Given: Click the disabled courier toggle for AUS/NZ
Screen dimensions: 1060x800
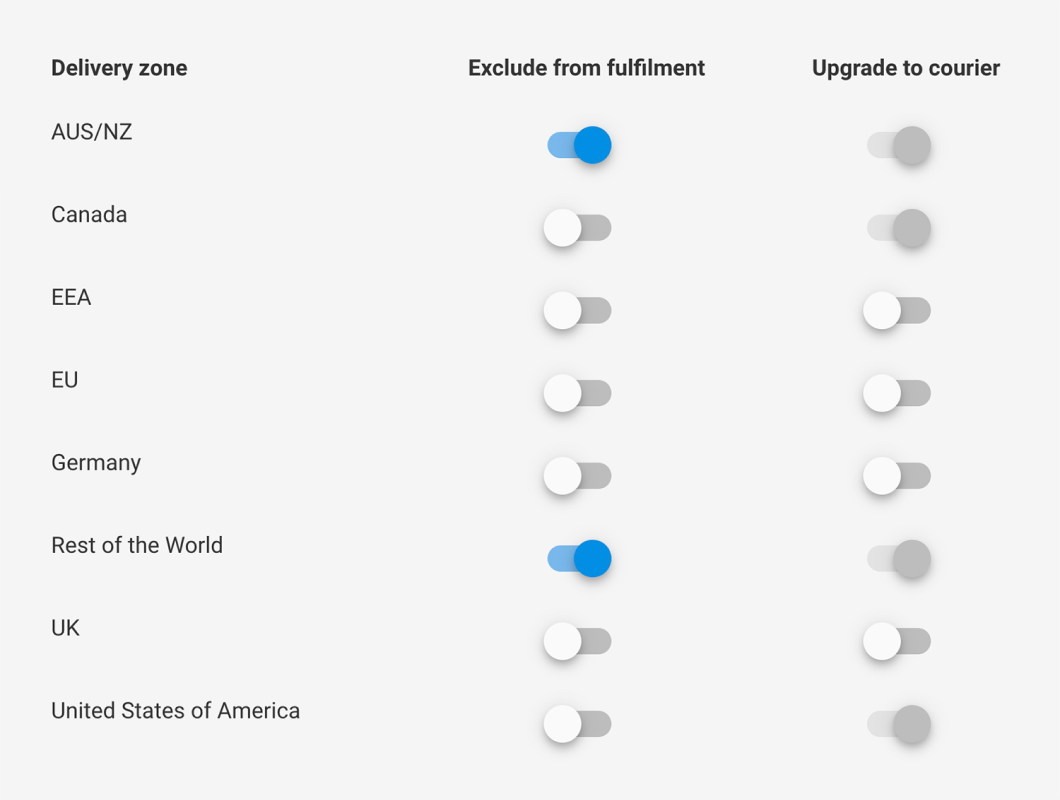Looking at the screenshot, I should pyautogui.click(x=899, y=145).
